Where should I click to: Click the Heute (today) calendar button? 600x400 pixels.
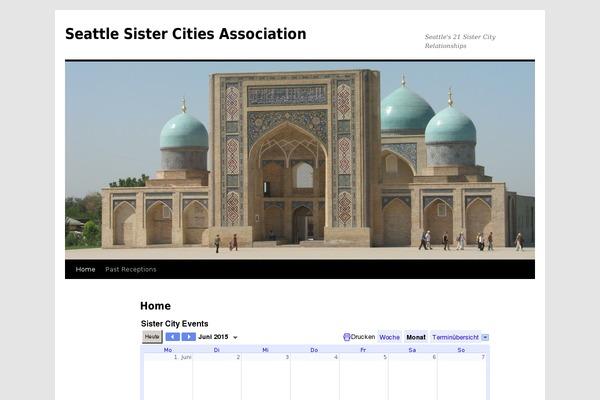point(152,337)
